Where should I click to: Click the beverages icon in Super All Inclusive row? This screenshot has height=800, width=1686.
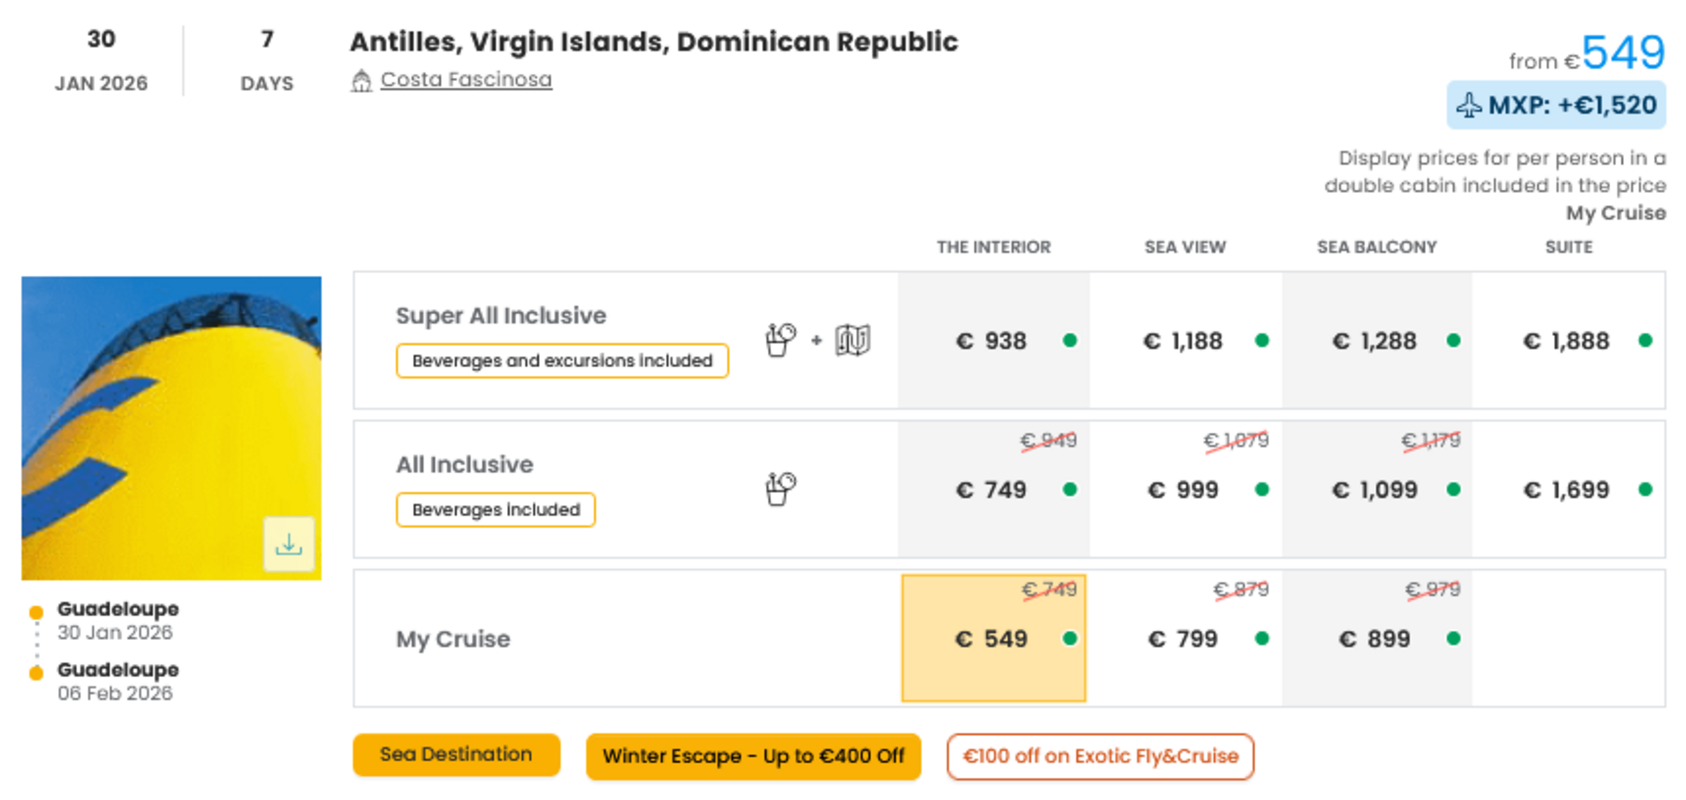[x=780, y=340]
